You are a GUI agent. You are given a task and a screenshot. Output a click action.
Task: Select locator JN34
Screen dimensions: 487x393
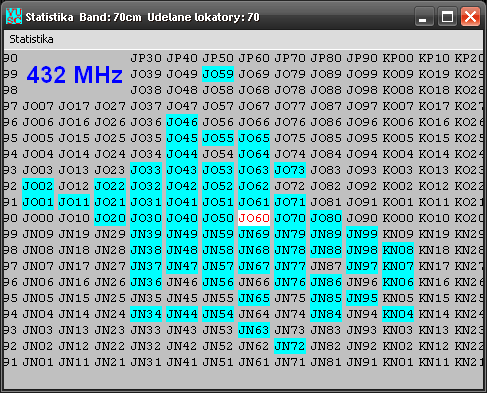coord(146,314)
